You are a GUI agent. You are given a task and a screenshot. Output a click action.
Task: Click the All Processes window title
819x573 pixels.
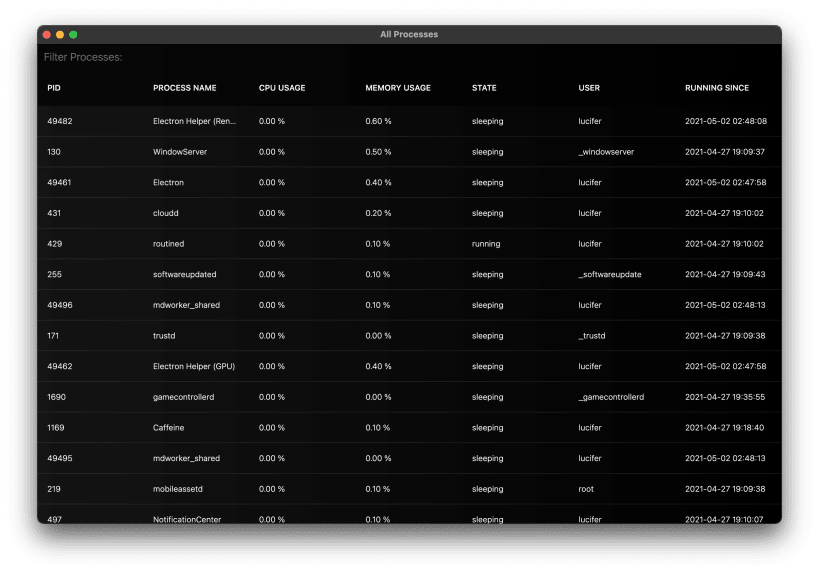click(409, 34)
